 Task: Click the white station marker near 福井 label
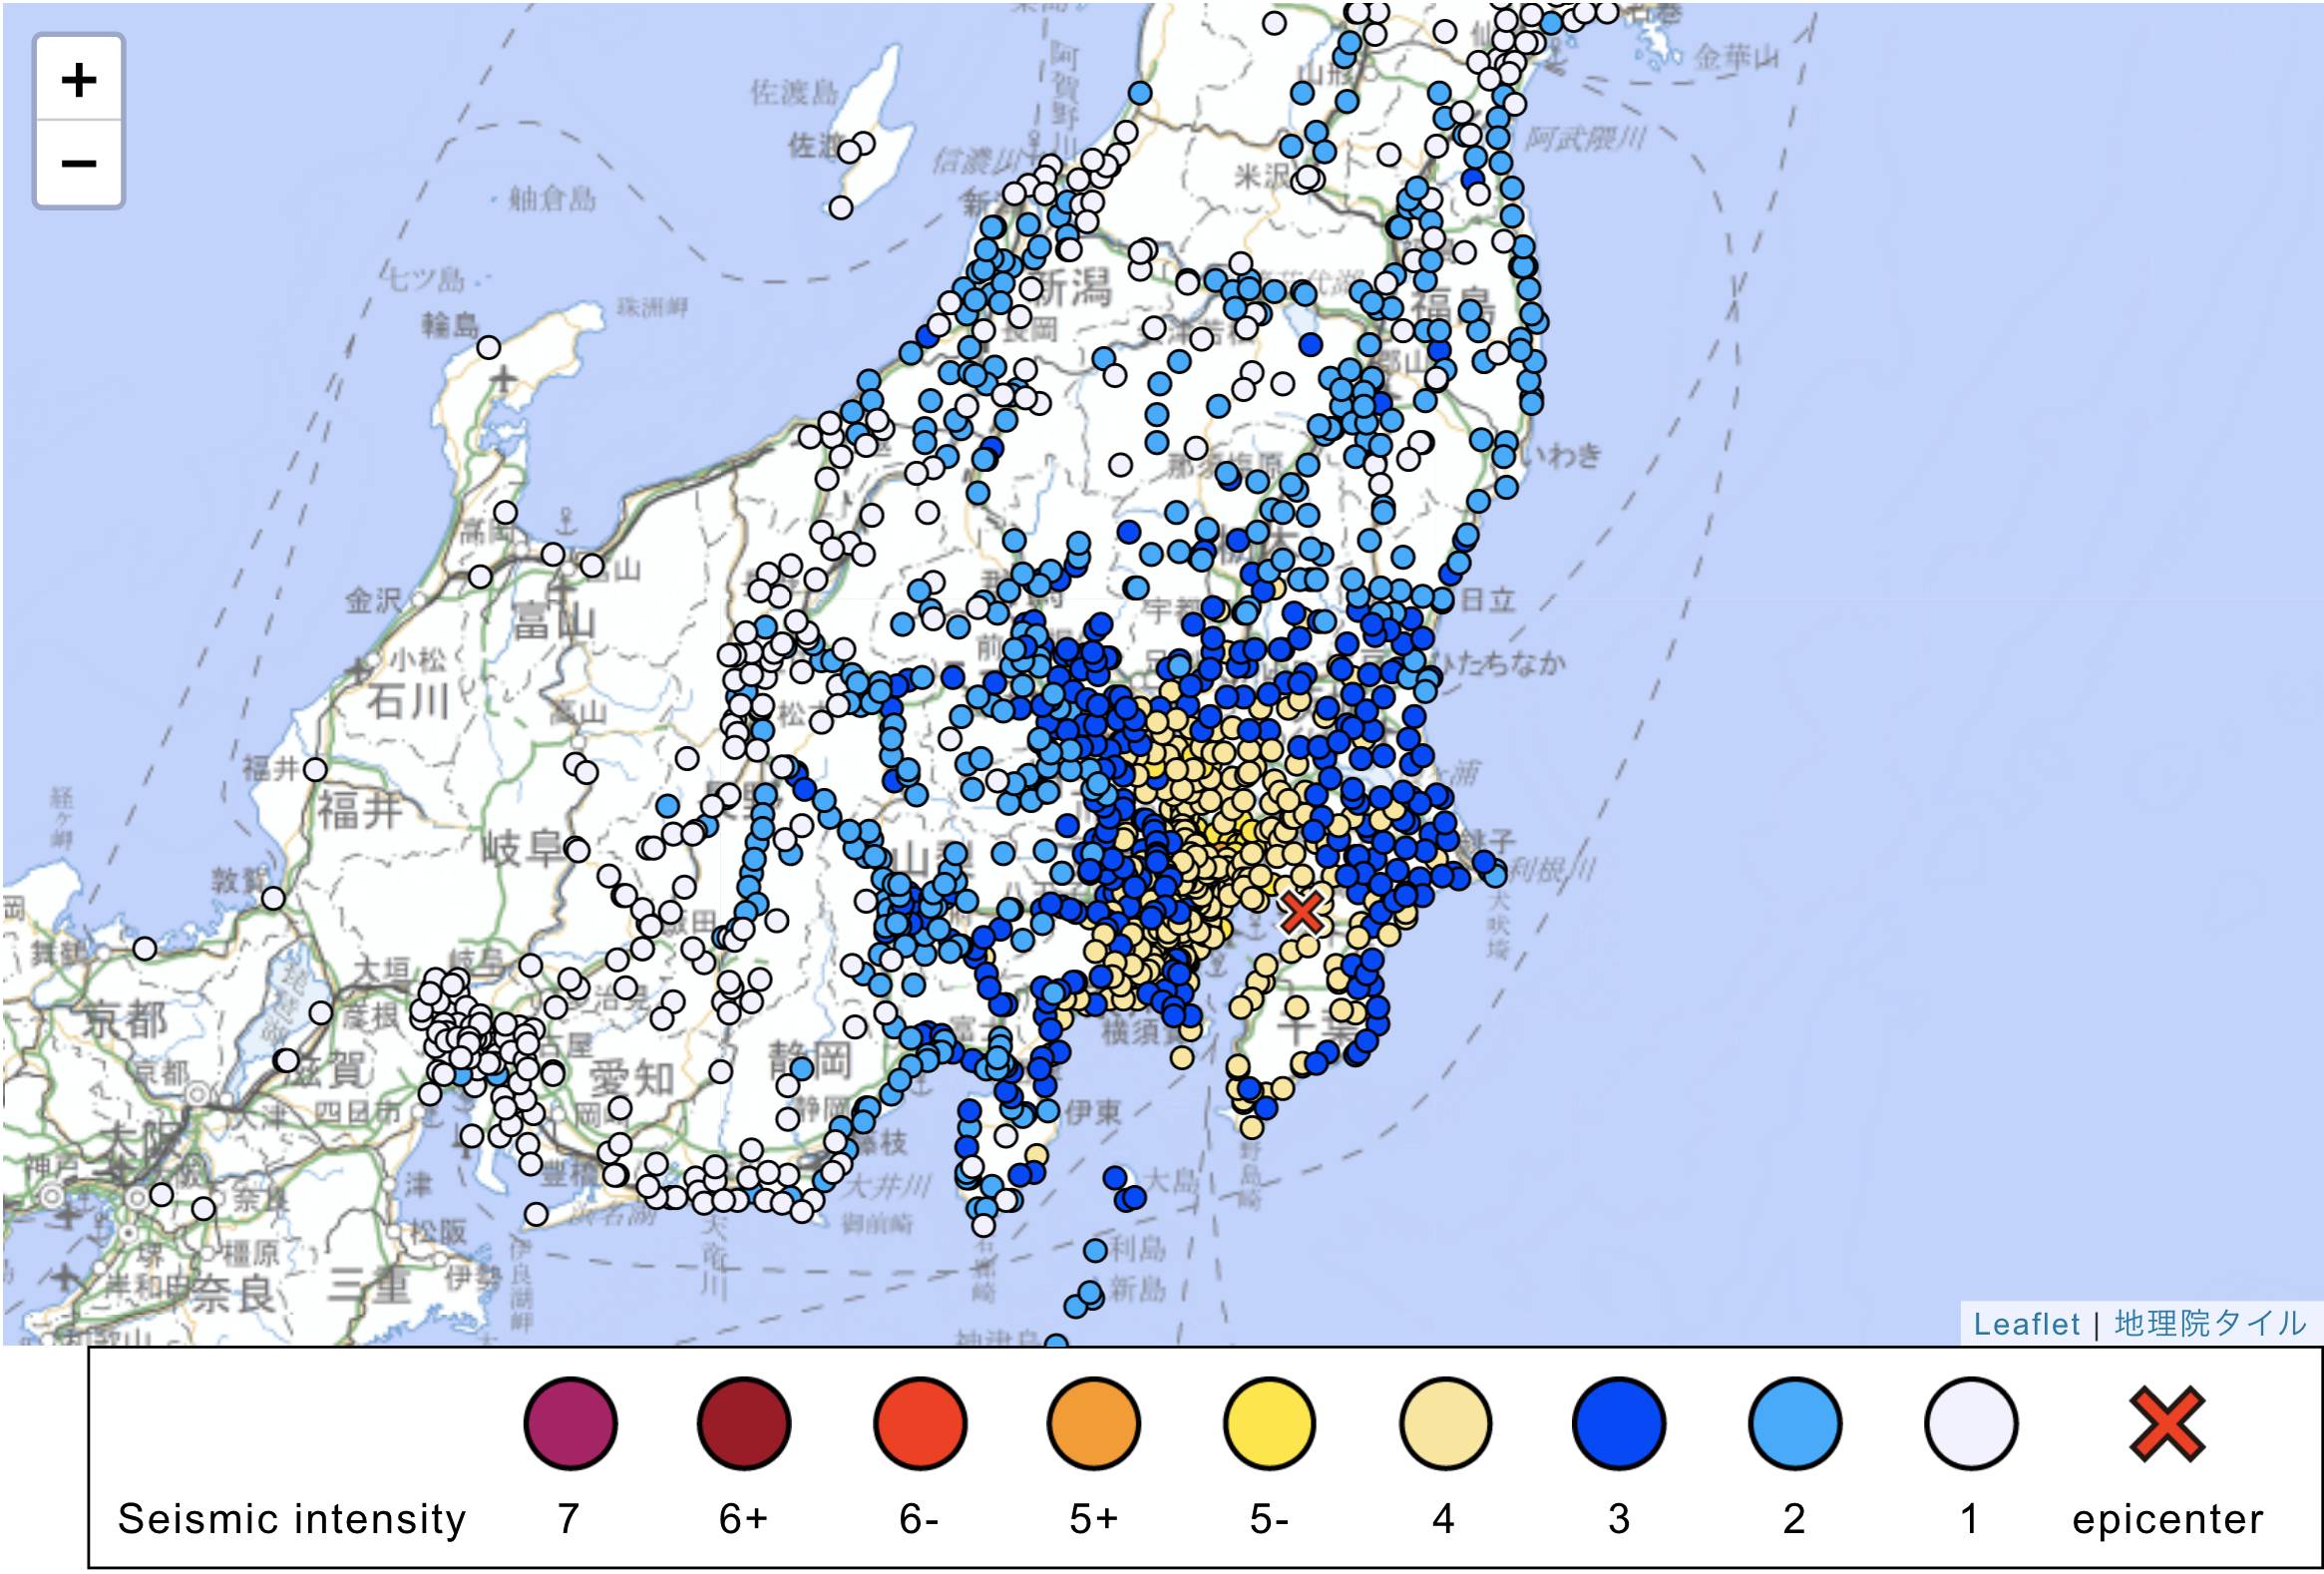tap(315, 769)
